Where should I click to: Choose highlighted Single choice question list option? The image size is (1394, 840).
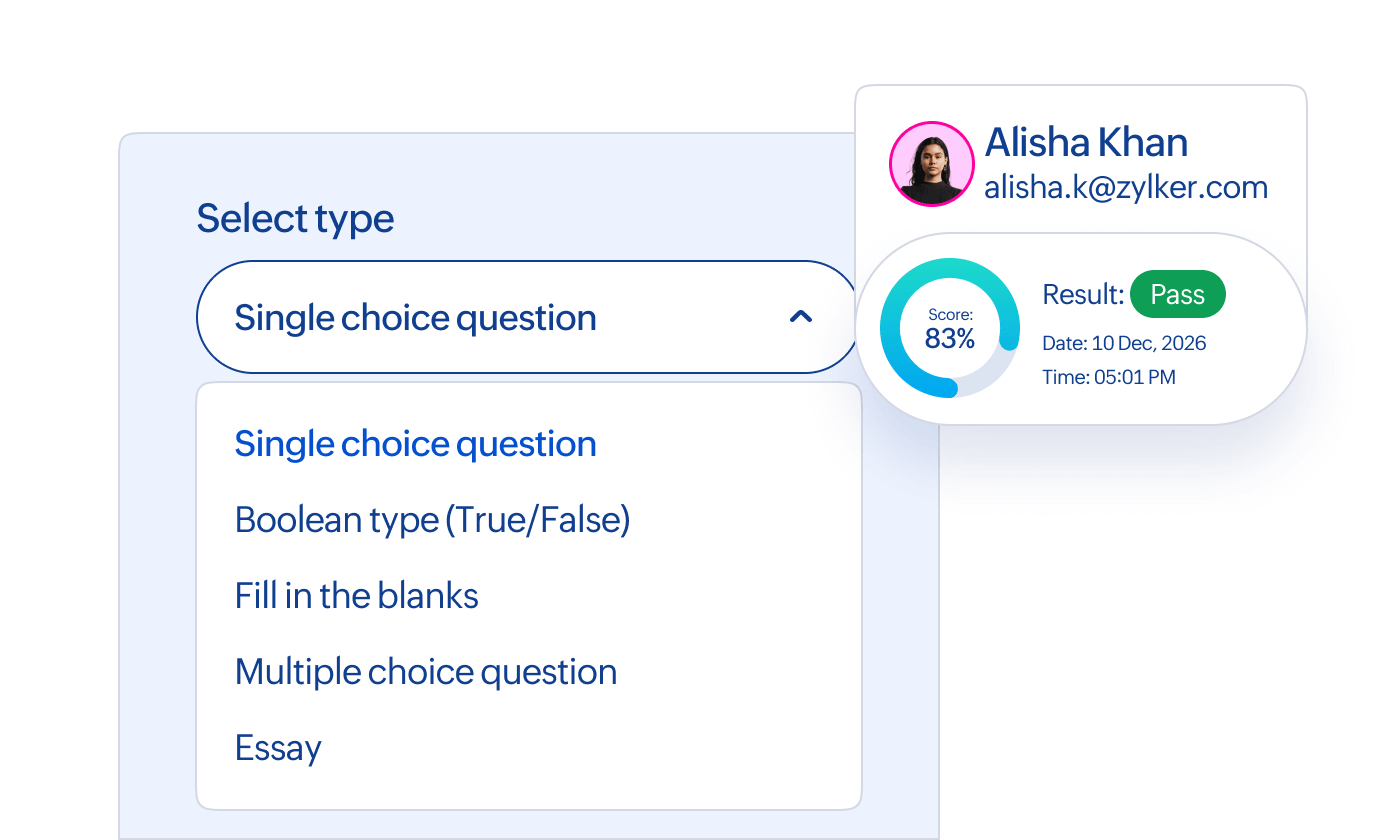click(415, 444)
